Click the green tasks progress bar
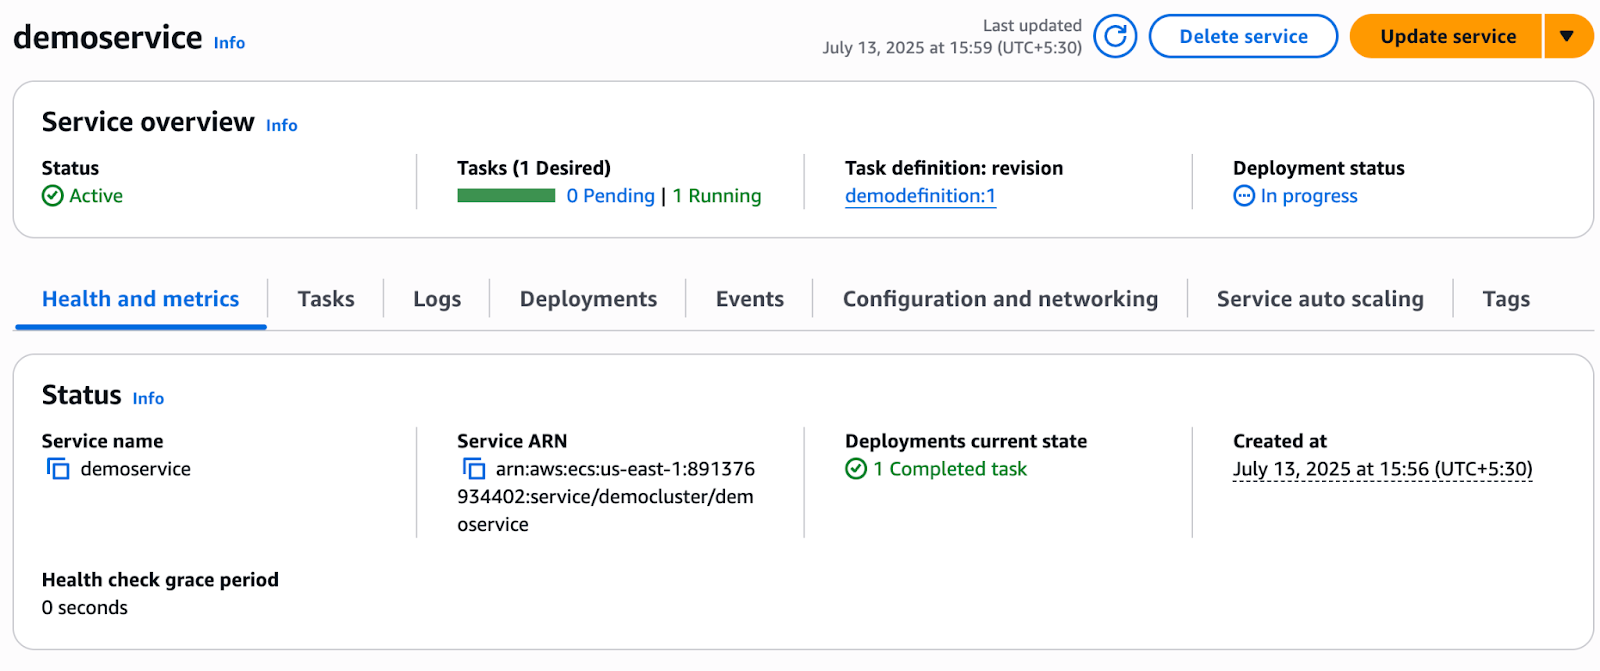The width and height of the screenshot is (1600, 671). click(506, 196)
